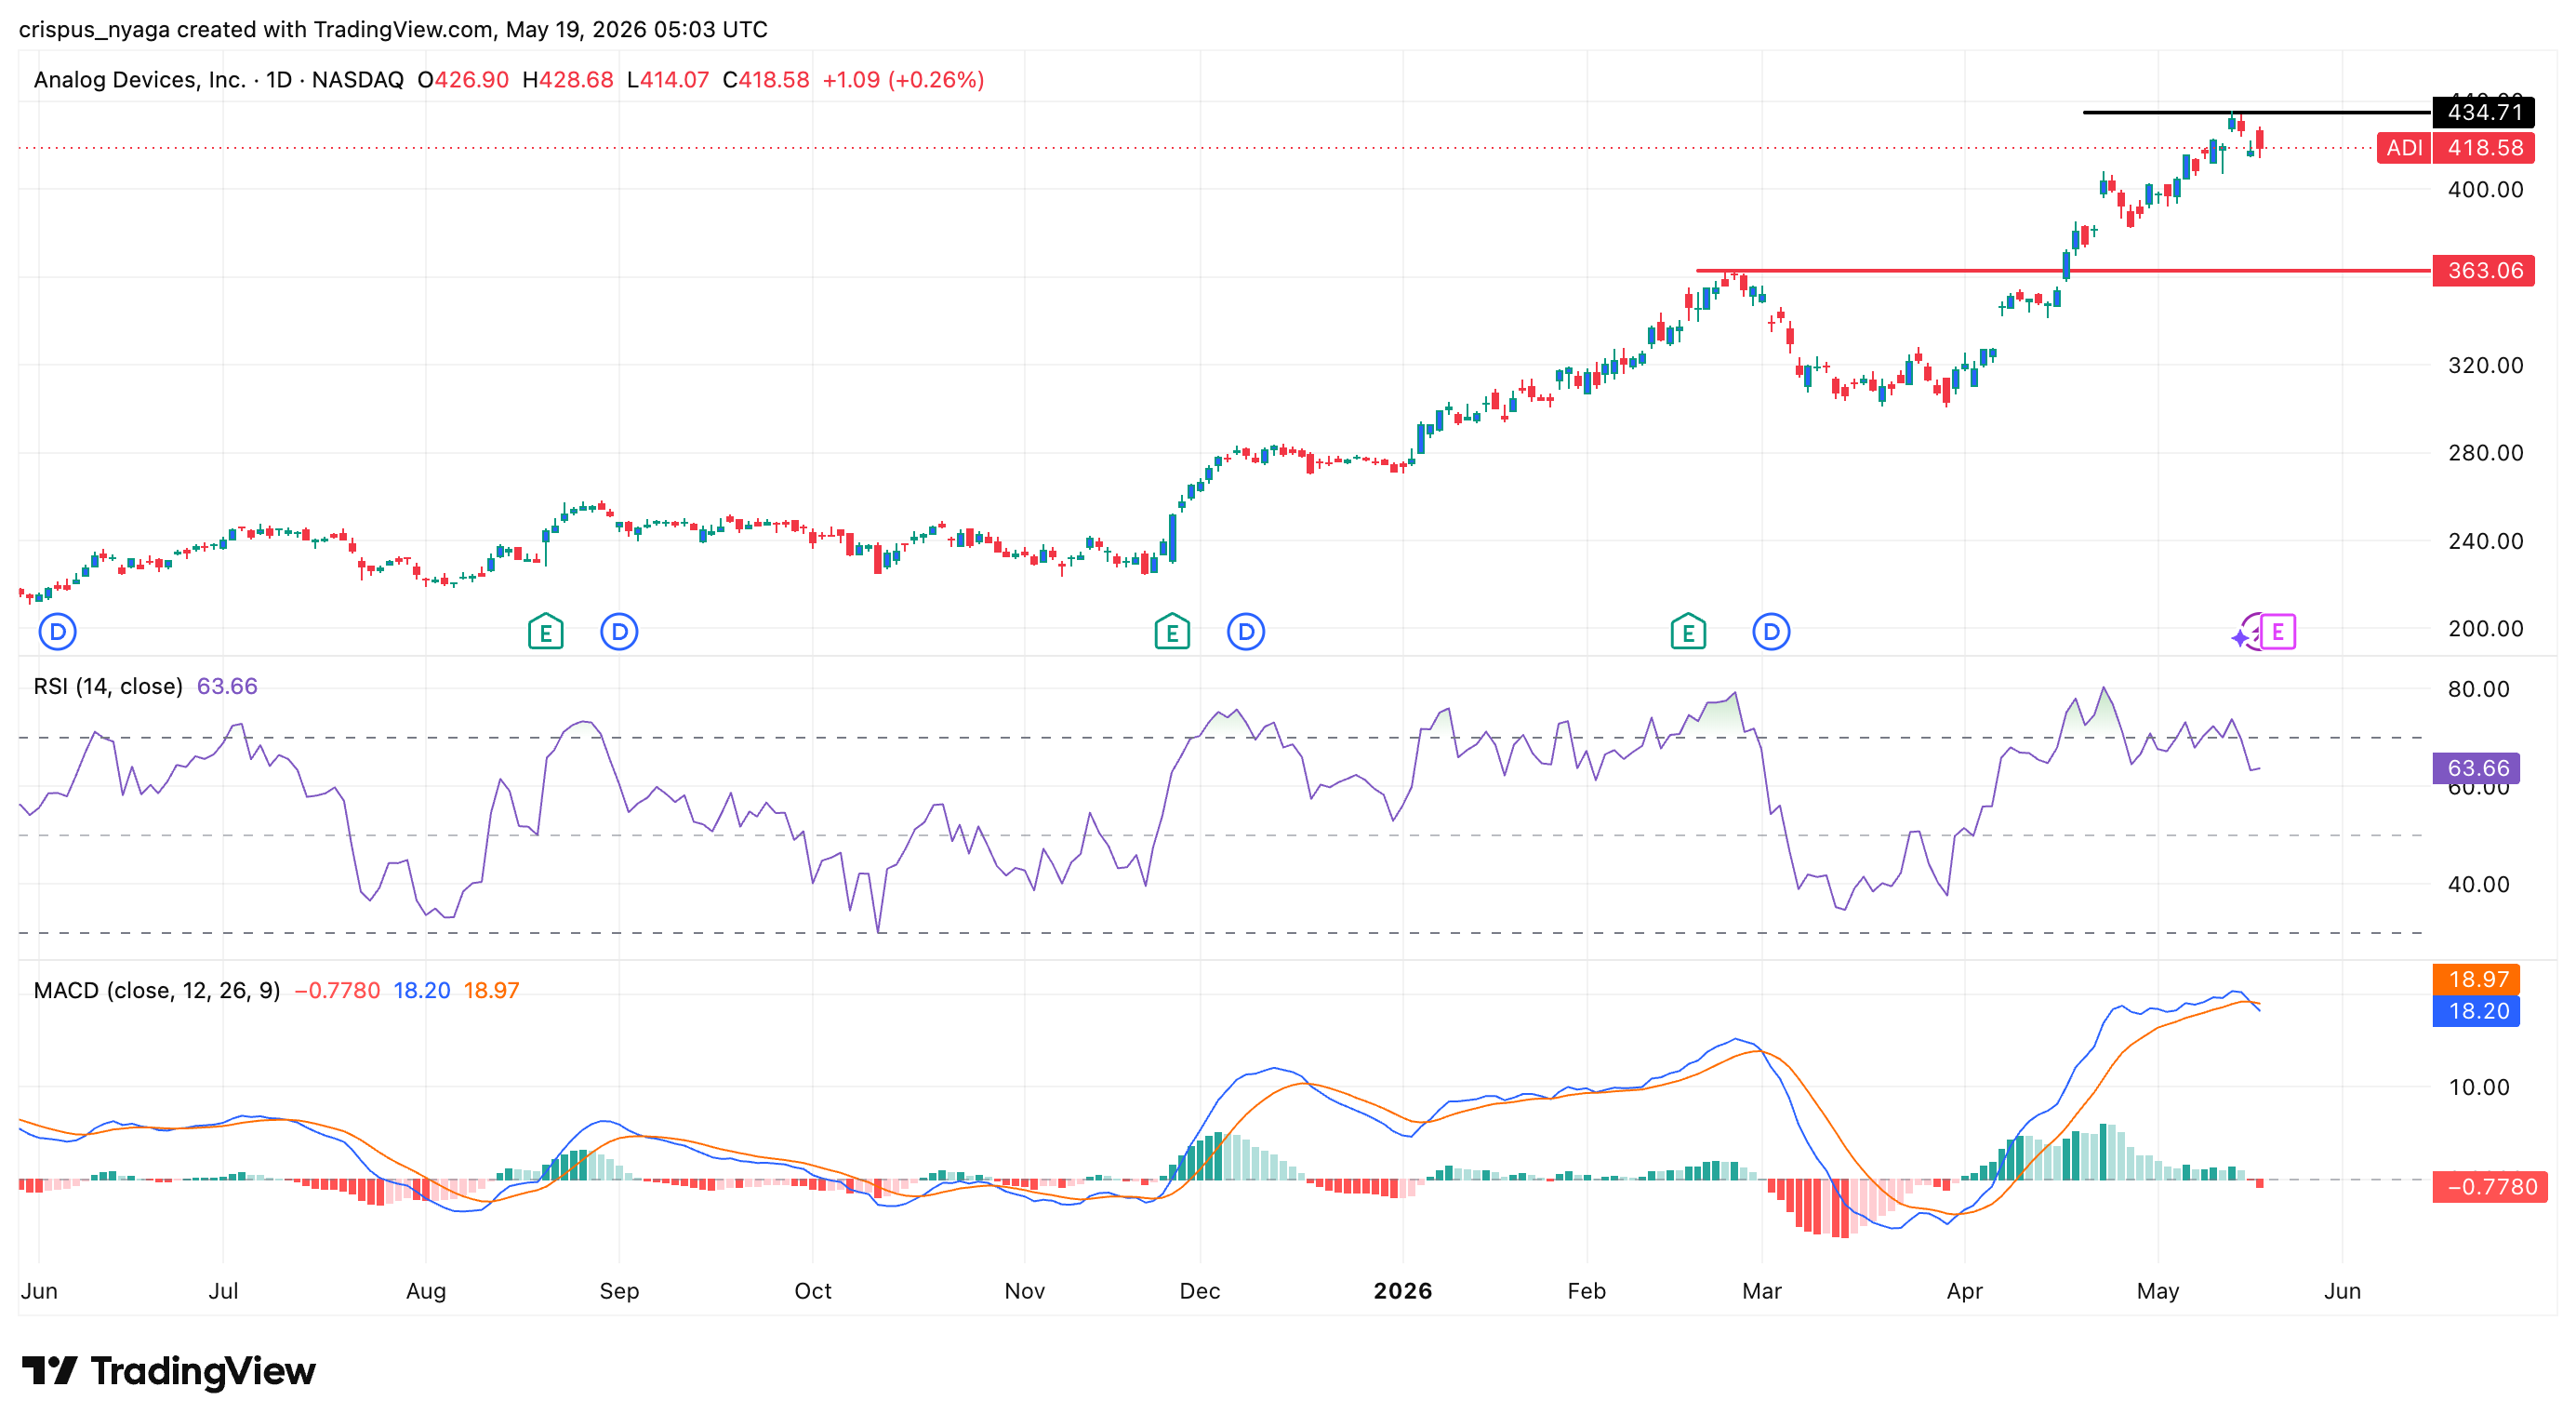
Task: Click the Sep label on the time axis
Action: pyautogui.click(x=619, y=1291)
